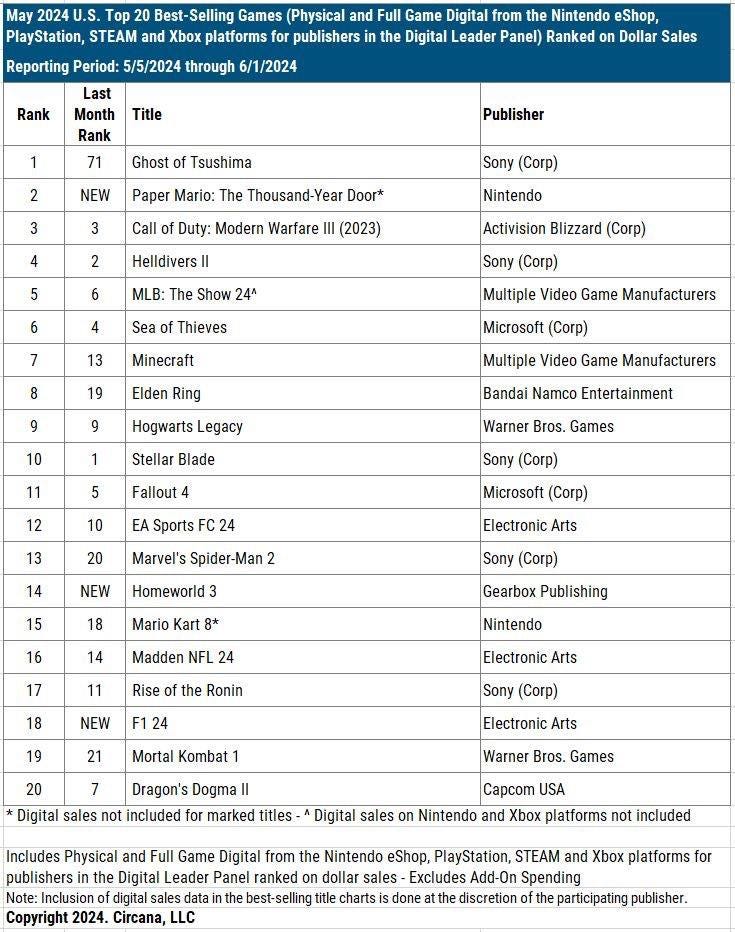The image size is (735, 932).
Task: Click the Last Month Rank header
Action: [x=94, y=114]
